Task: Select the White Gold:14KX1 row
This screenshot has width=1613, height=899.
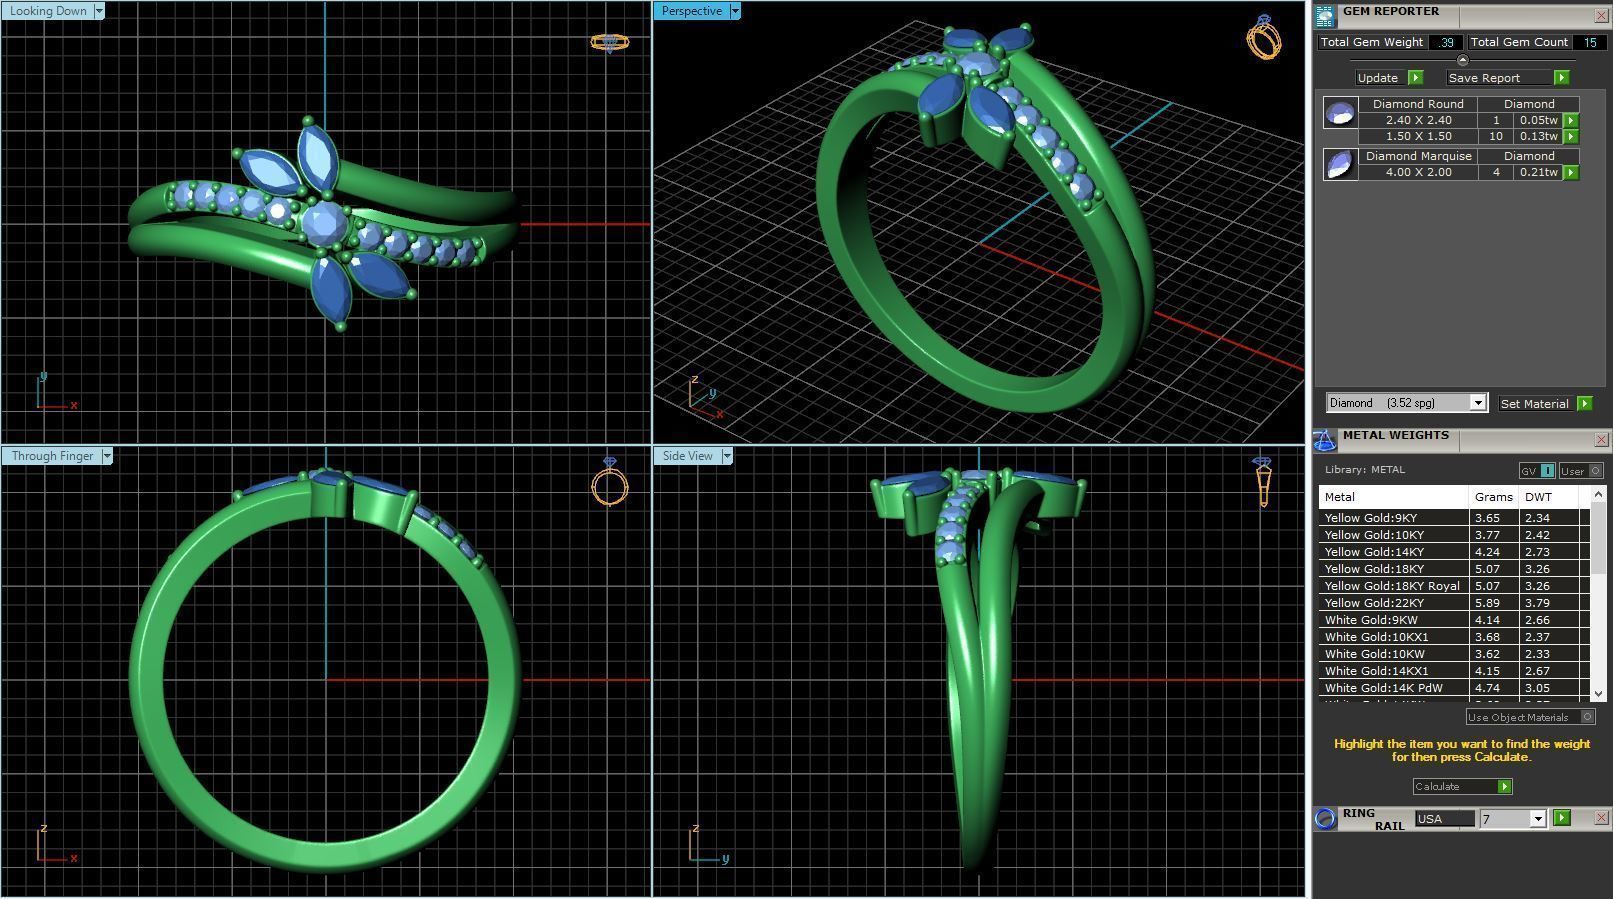Action: [x=1453, y=671]
